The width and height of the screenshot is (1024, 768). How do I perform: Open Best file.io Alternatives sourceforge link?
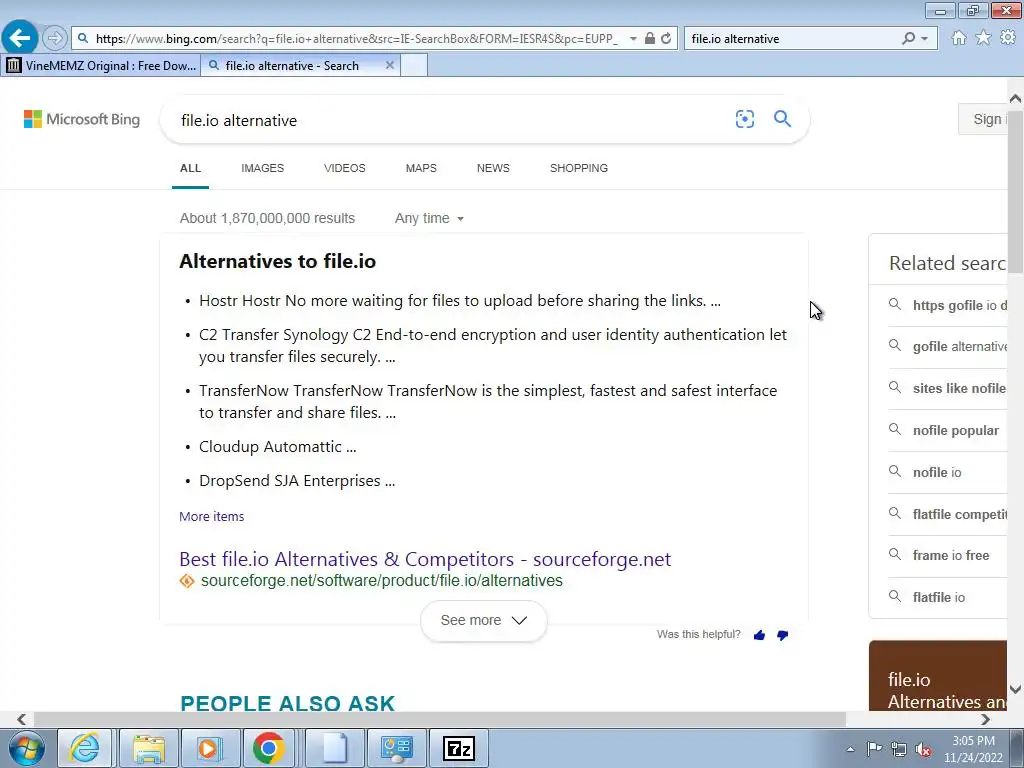(425, 559)
